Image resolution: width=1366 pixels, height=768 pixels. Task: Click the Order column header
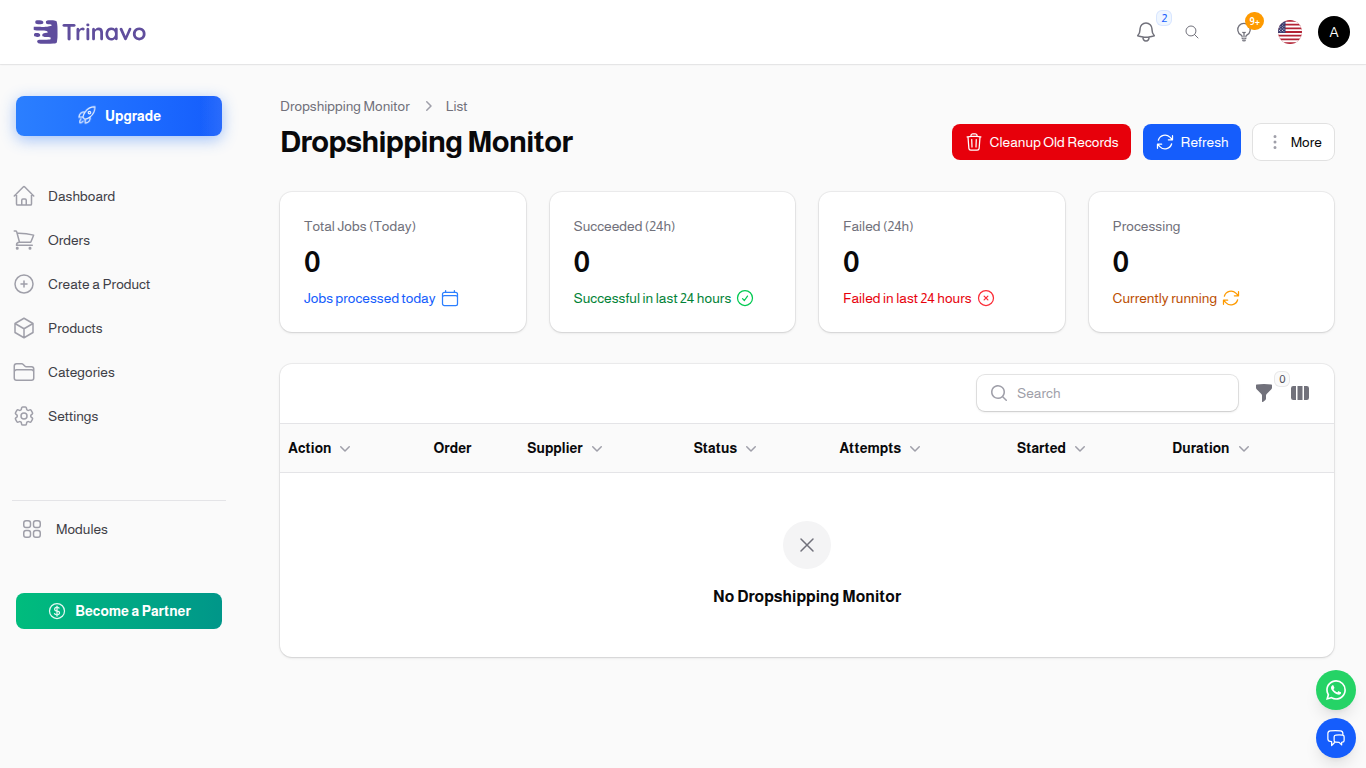click(x=452, y=448)
